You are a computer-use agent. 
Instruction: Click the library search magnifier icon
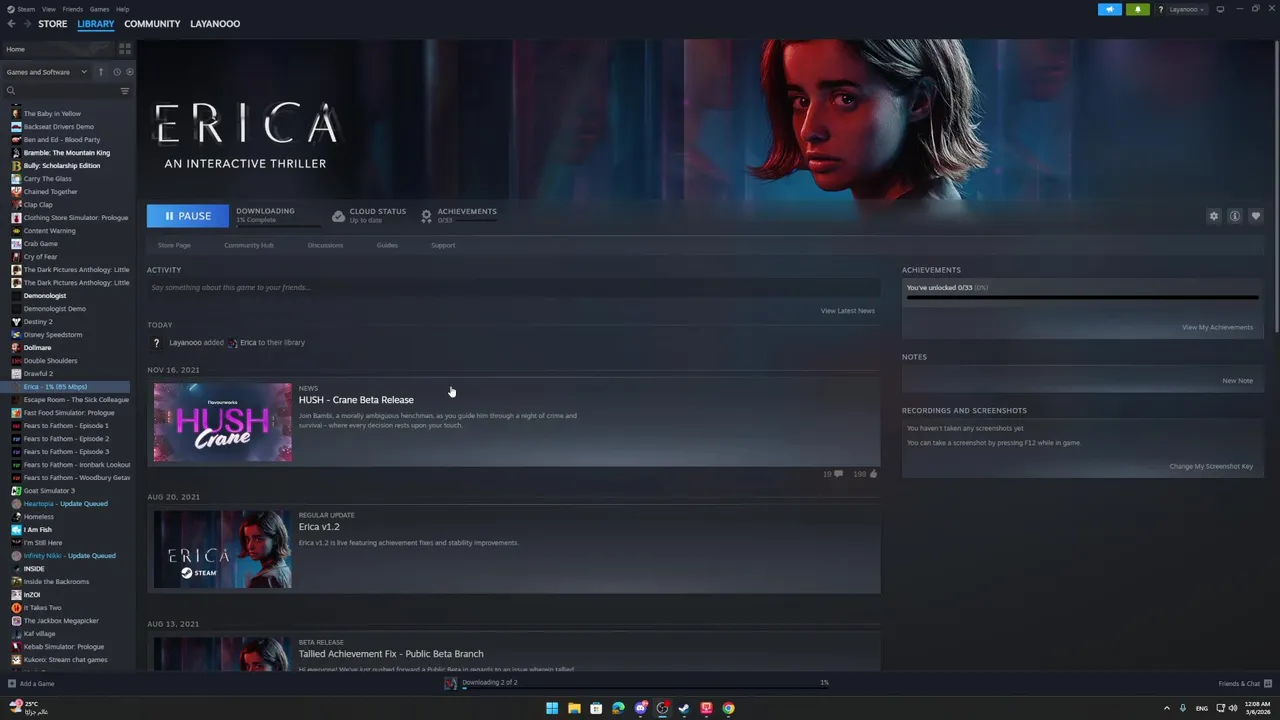pyautogui.click(x=11, y=91)
